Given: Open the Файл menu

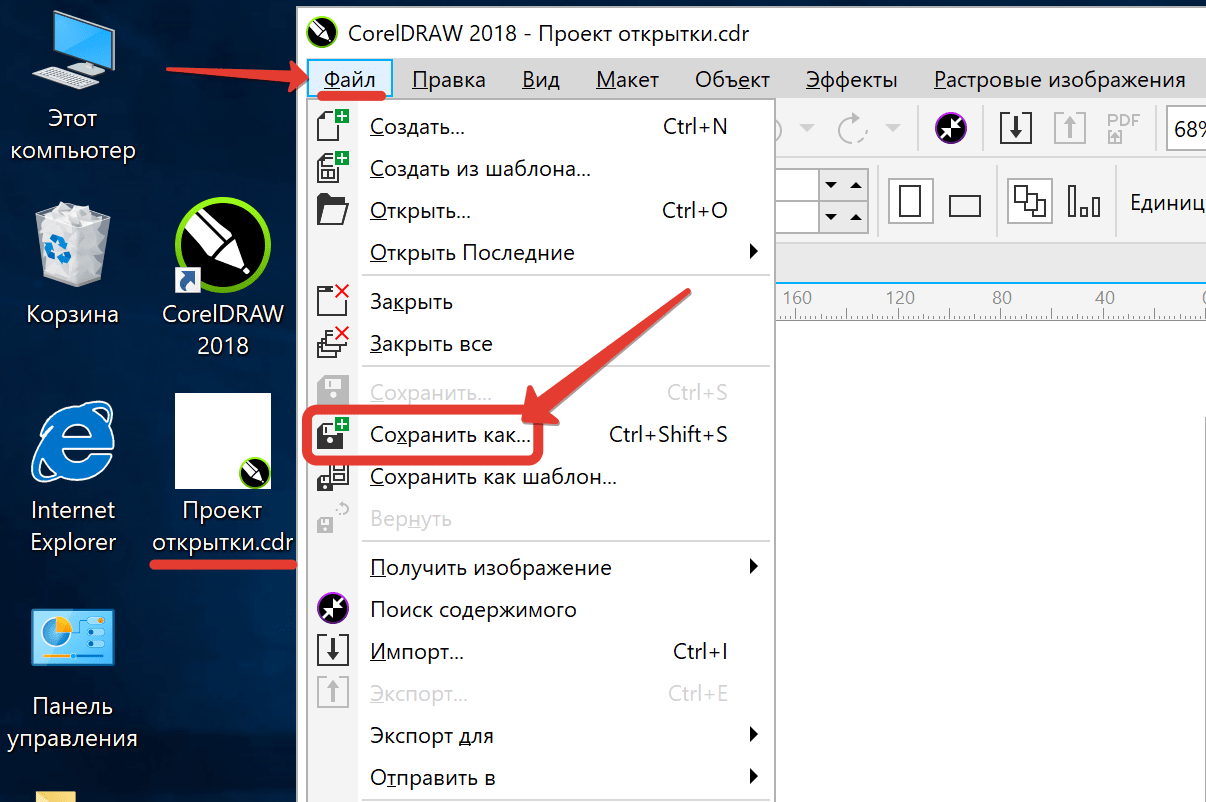Looking at the screenshot, I should point(350,80).
